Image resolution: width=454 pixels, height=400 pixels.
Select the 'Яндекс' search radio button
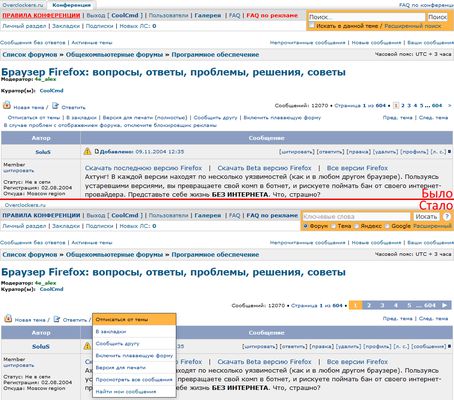(x=356, y=226)
